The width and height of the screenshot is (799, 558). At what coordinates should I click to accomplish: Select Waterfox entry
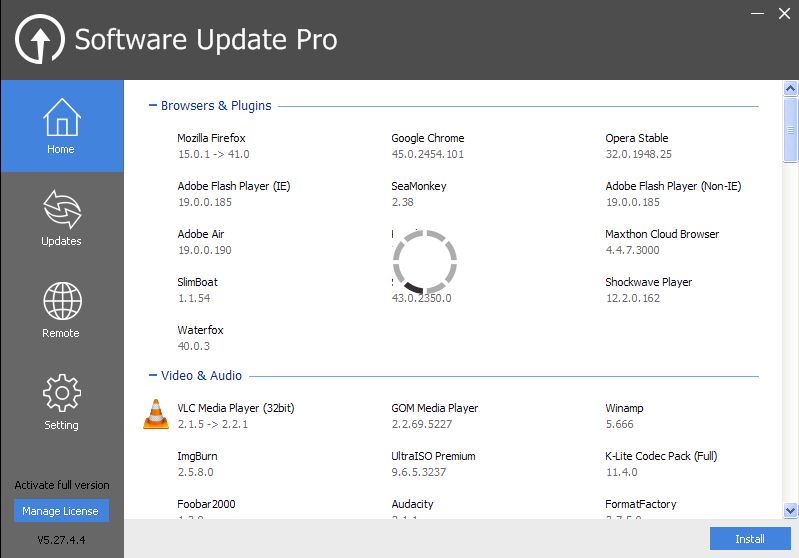click(x=200, y=330)
